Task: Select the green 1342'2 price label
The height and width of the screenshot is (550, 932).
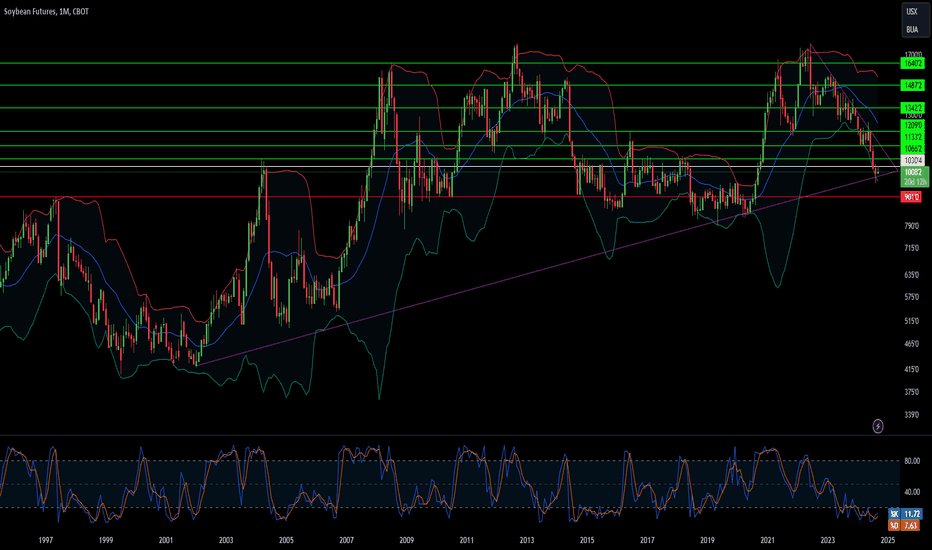Action: coord(912,108)
